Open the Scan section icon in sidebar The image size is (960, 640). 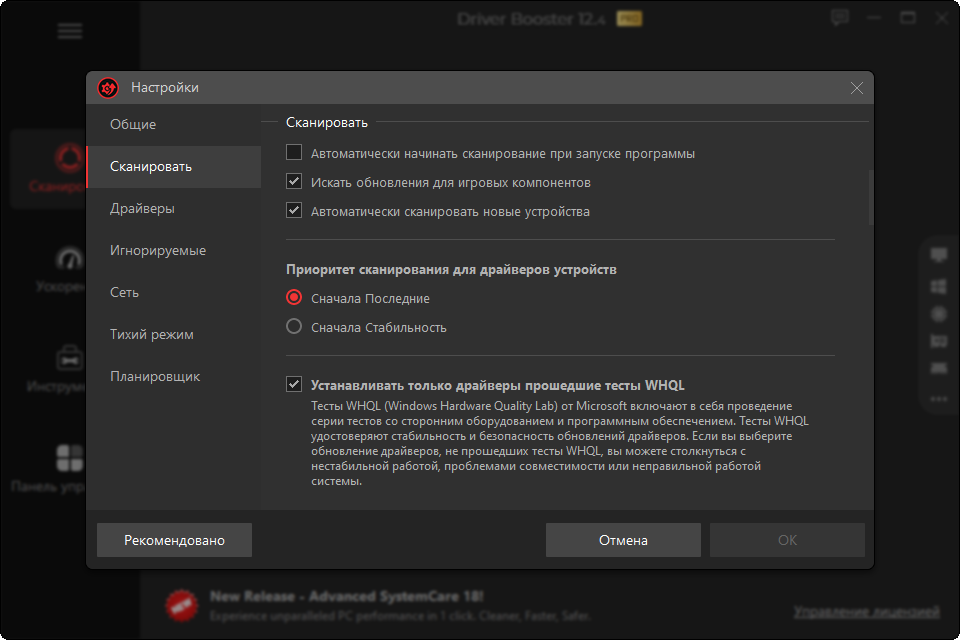point(68,158)
